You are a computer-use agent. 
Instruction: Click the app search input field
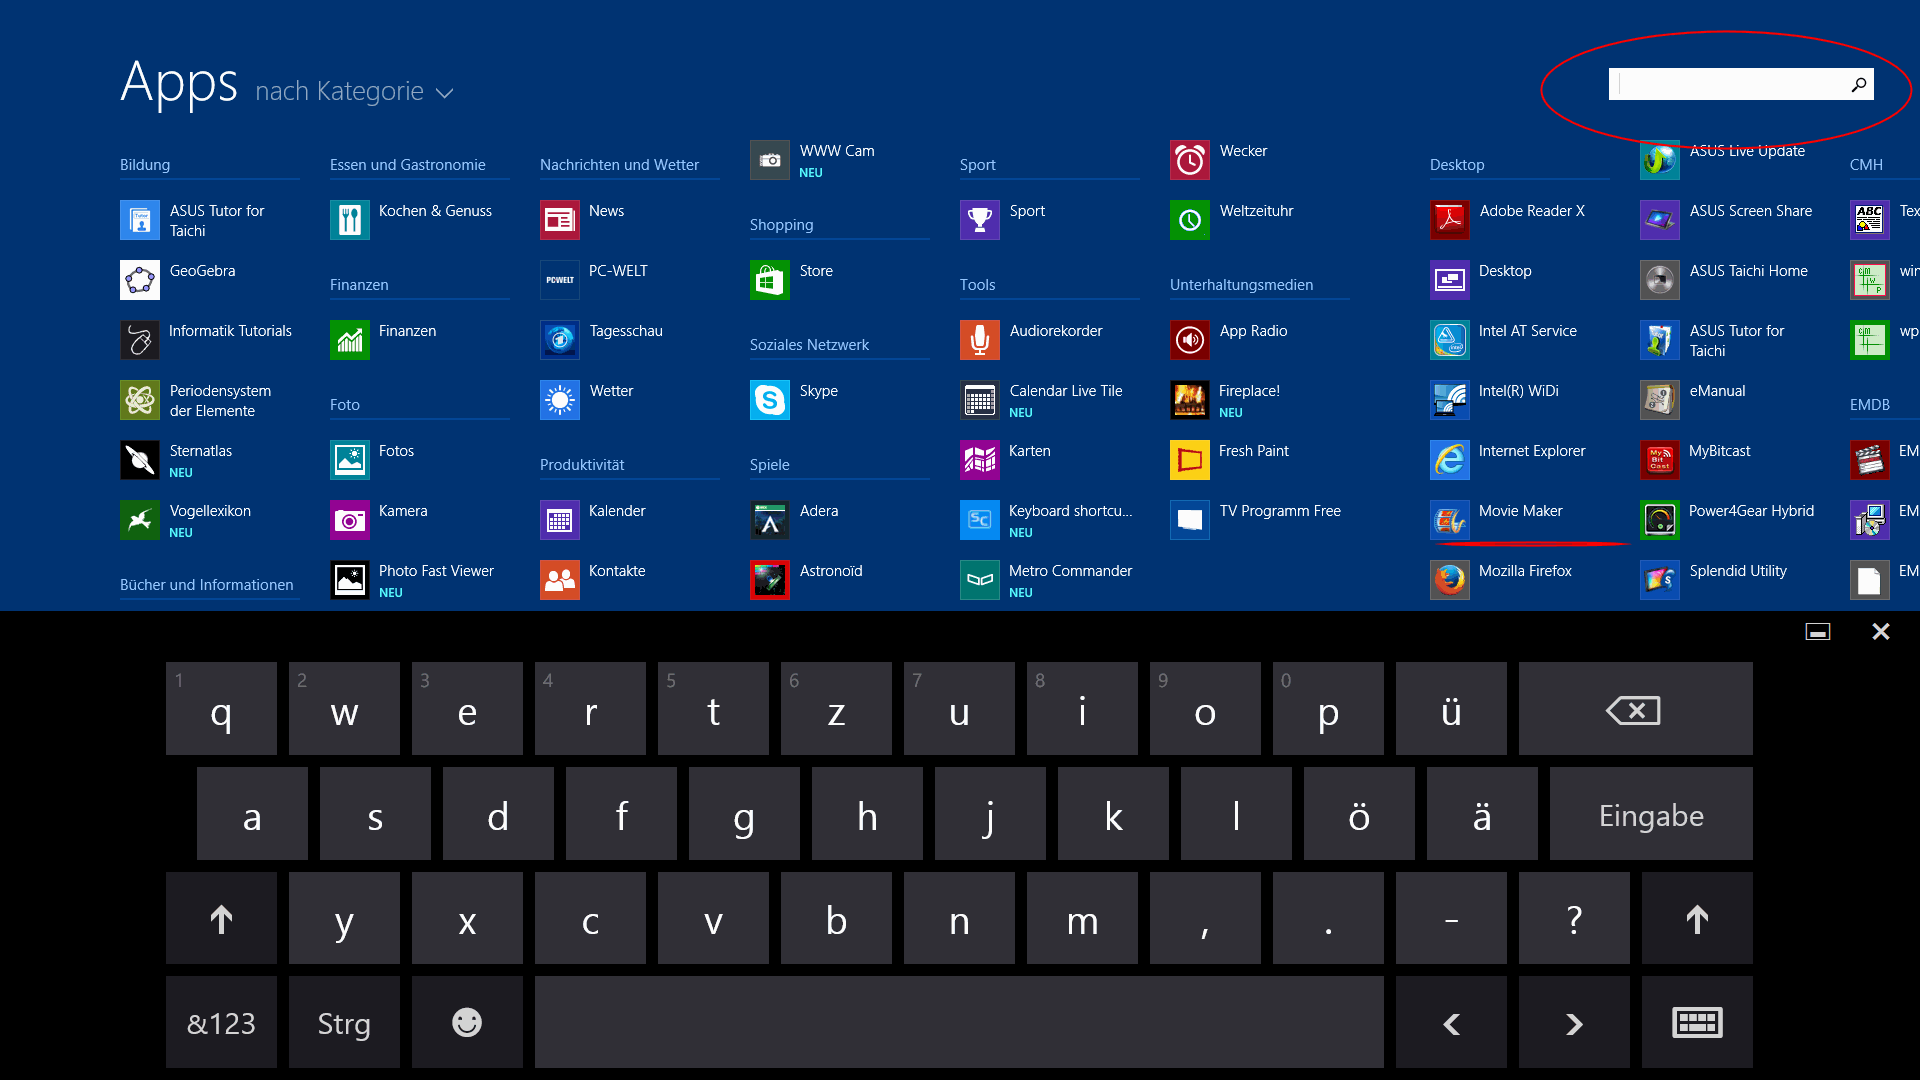coord(1730,85)
